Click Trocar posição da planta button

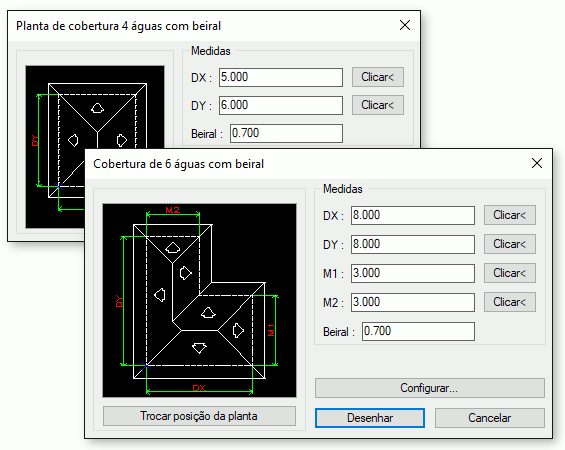199,416
